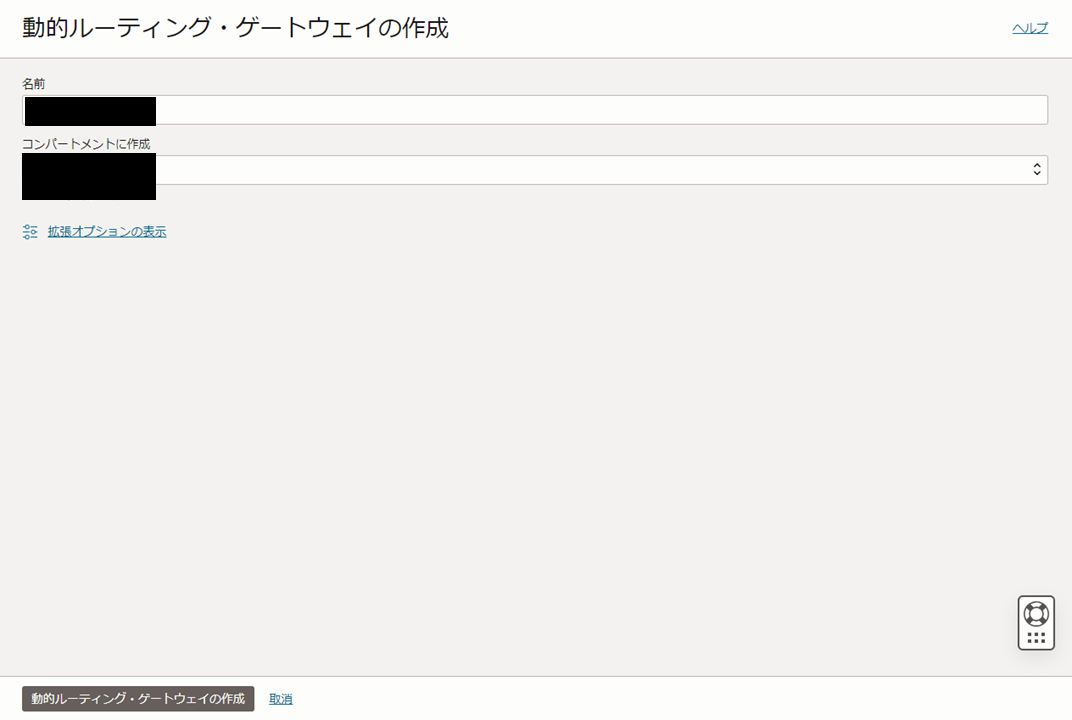Screen dimensions: 1072x720
Task: Click the 名前 text input field
Action: coord(535,110)
